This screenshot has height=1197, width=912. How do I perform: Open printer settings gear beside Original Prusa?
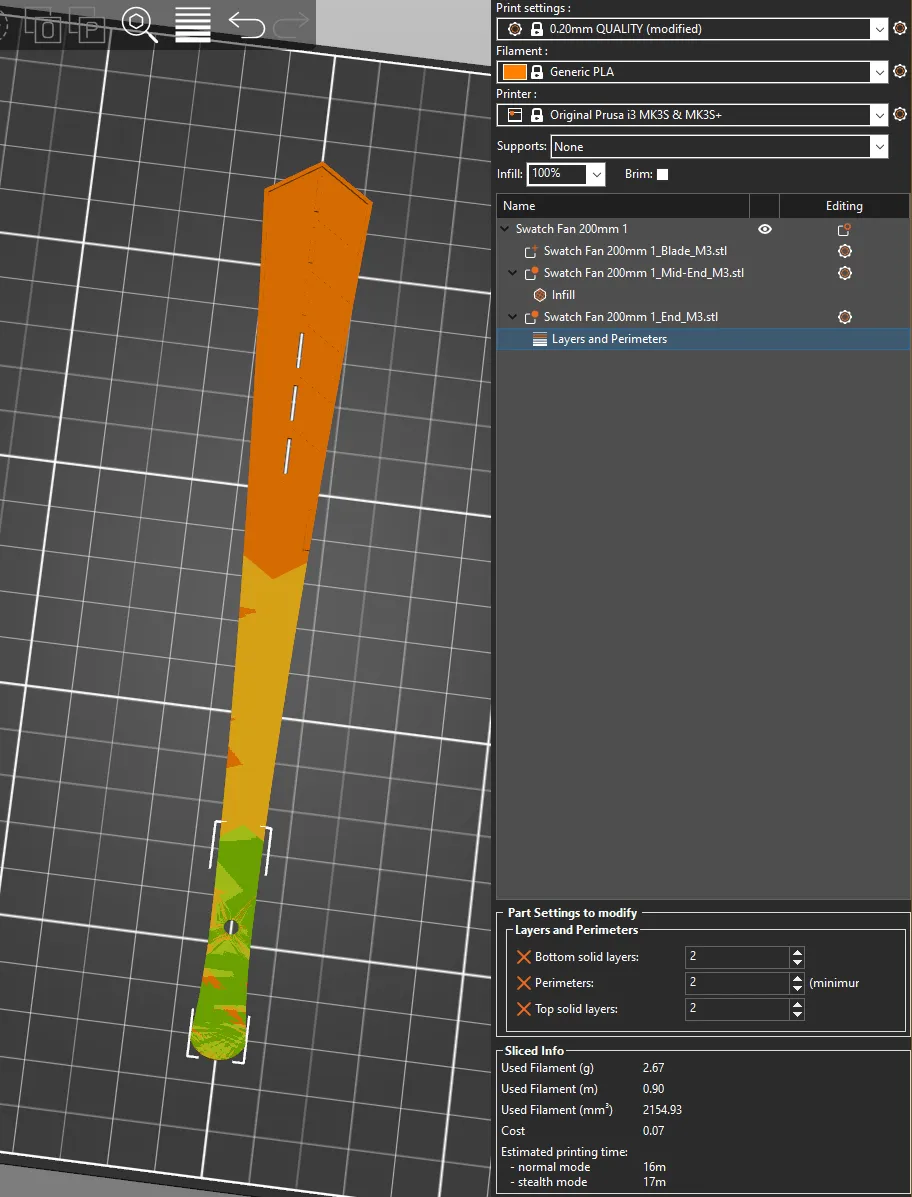click(x=899, y=115)
